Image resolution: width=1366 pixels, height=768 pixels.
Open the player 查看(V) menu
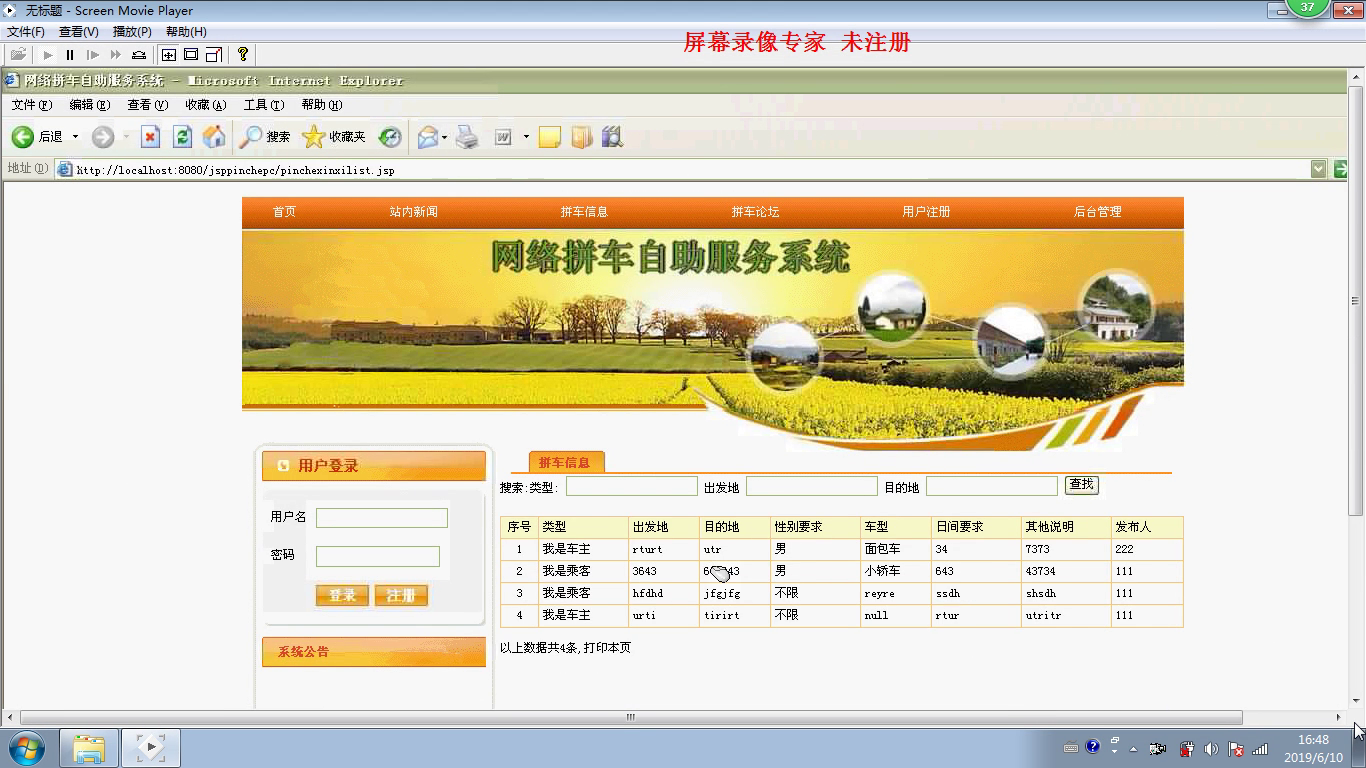coord(79,32)
